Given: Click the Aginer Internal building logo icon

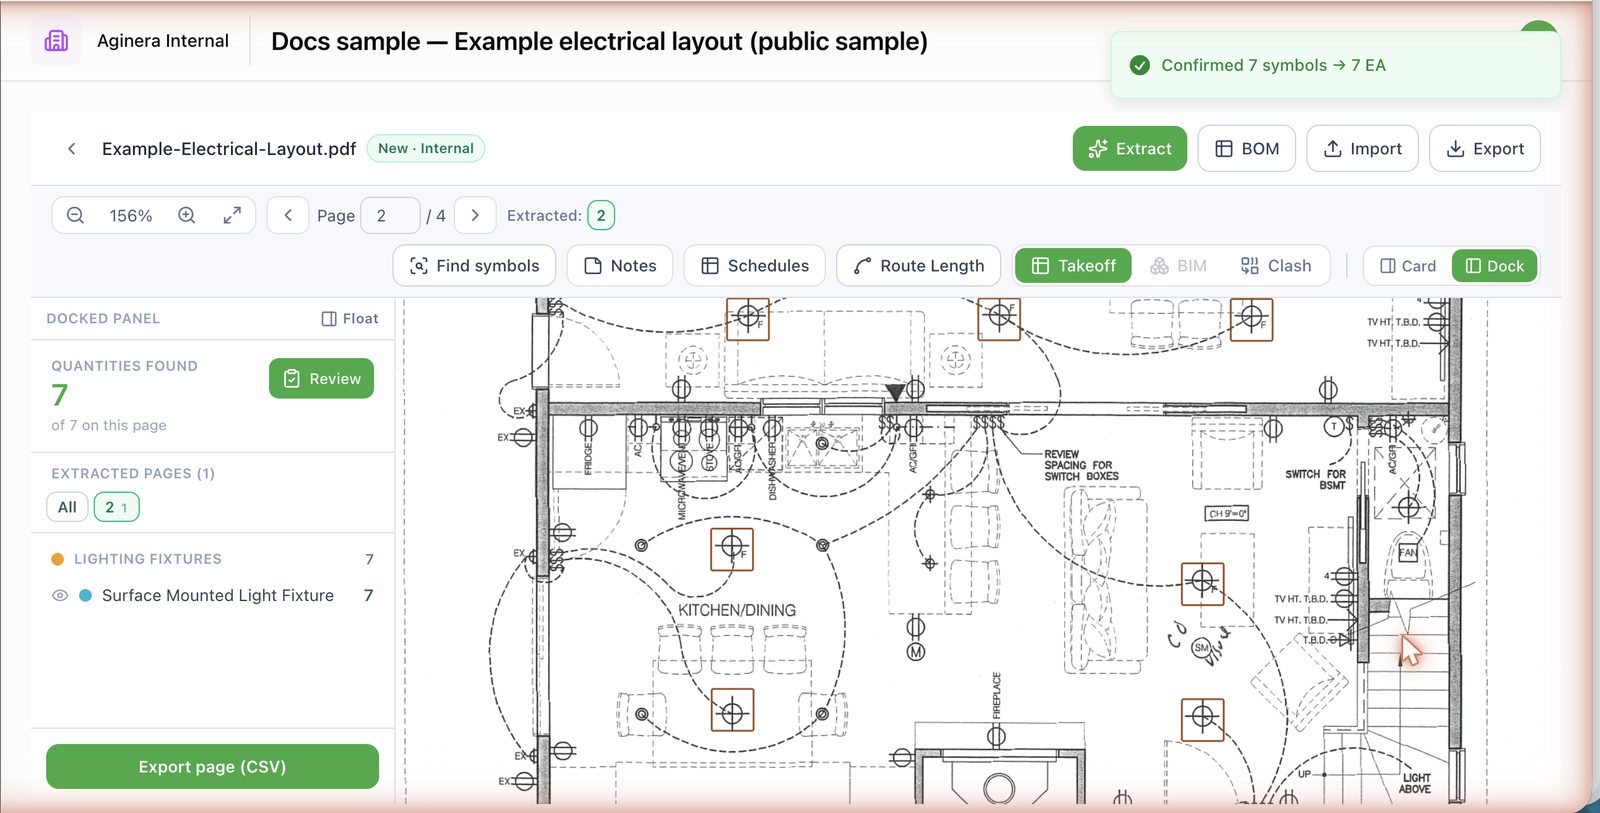Looking at the screenshot, I should [56, 41].
